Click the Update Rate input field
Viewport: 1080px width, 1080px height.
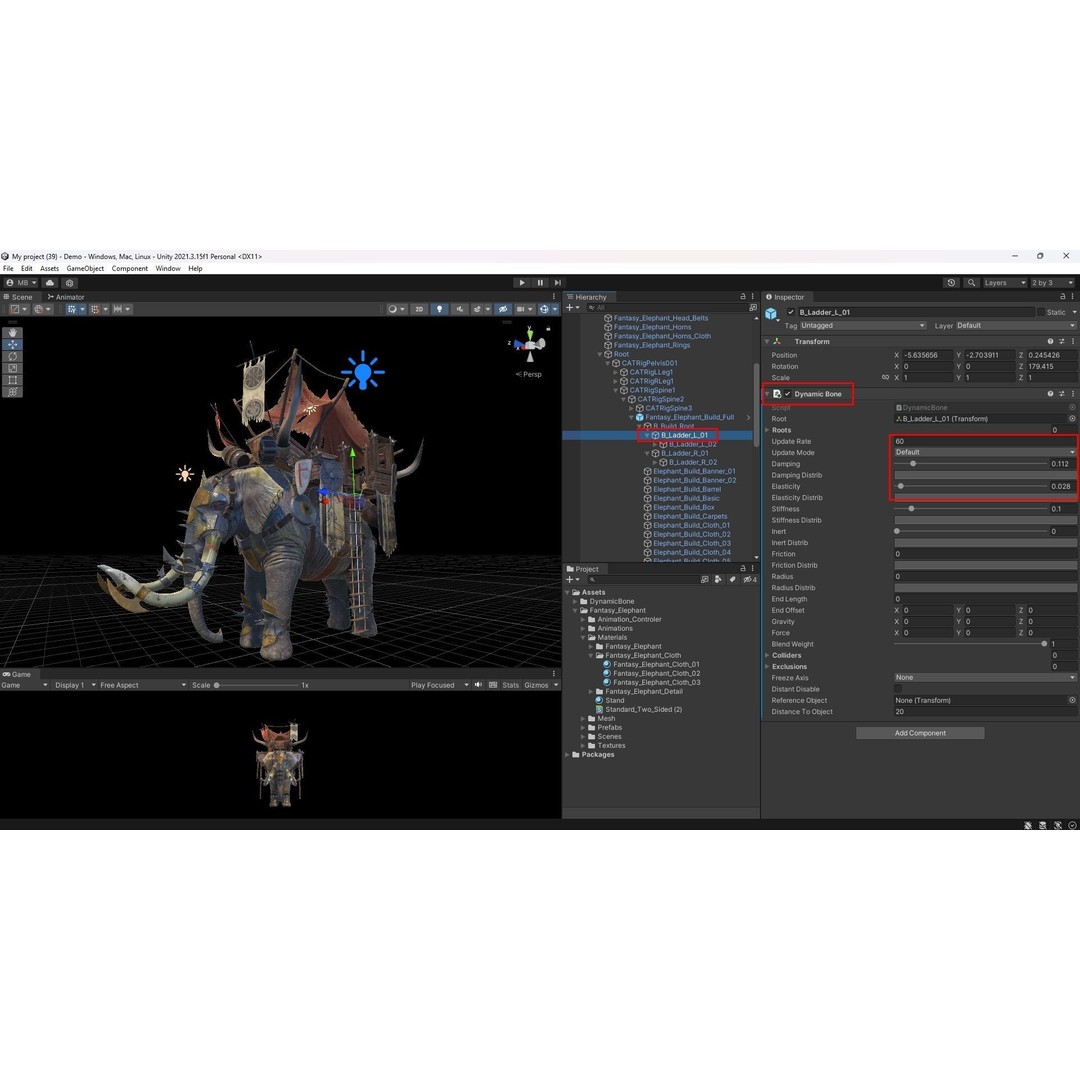tap(985, 442)
